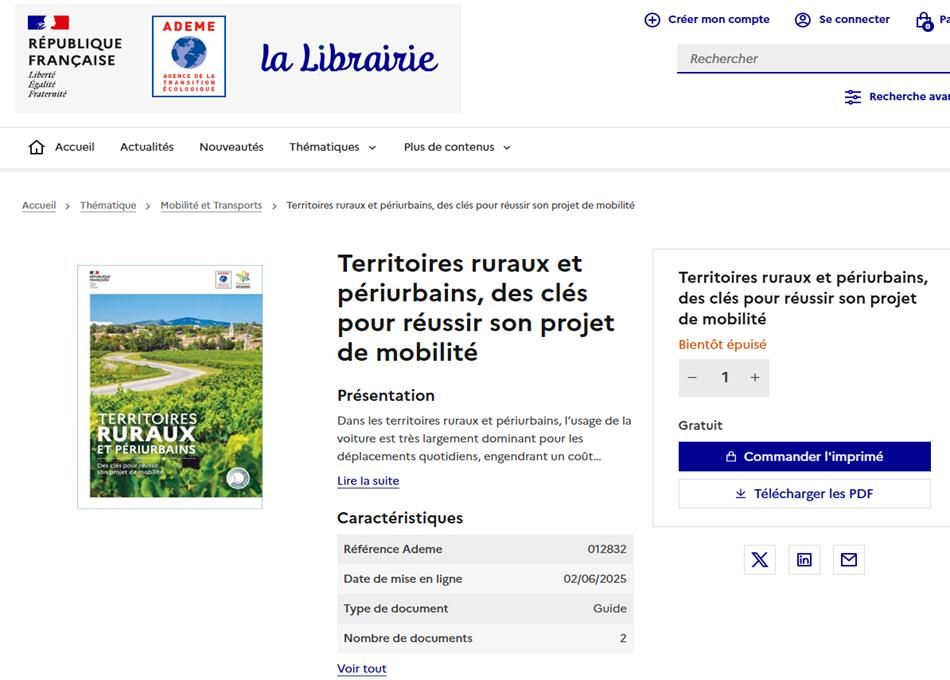Click Télécharger les PDF button
The image size is (950, 680).
[804, 494]
